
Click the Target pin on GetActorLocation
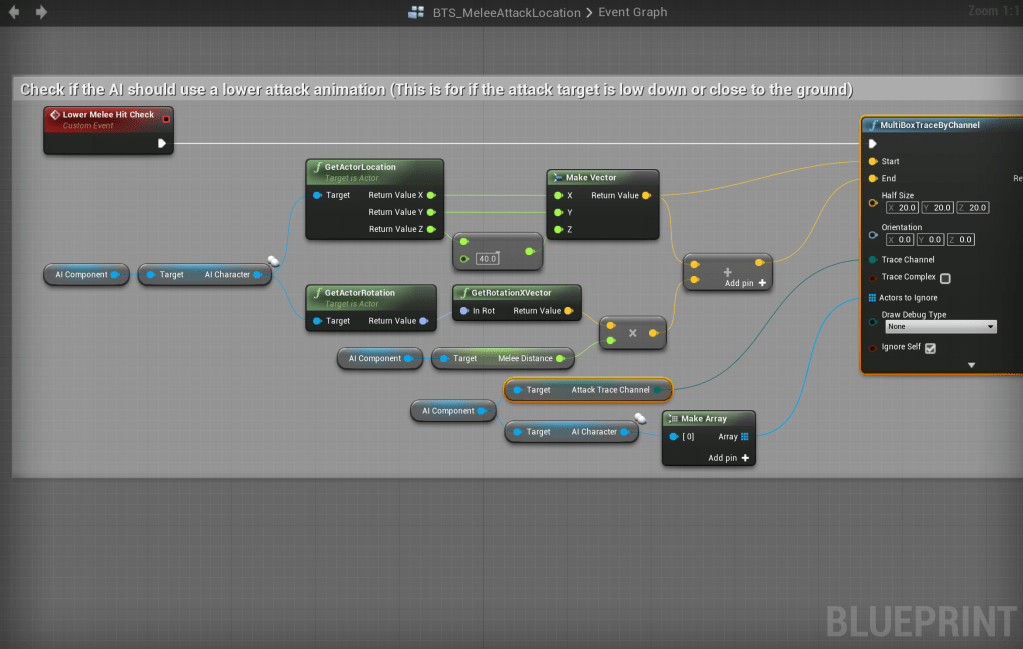click(317, 195)
